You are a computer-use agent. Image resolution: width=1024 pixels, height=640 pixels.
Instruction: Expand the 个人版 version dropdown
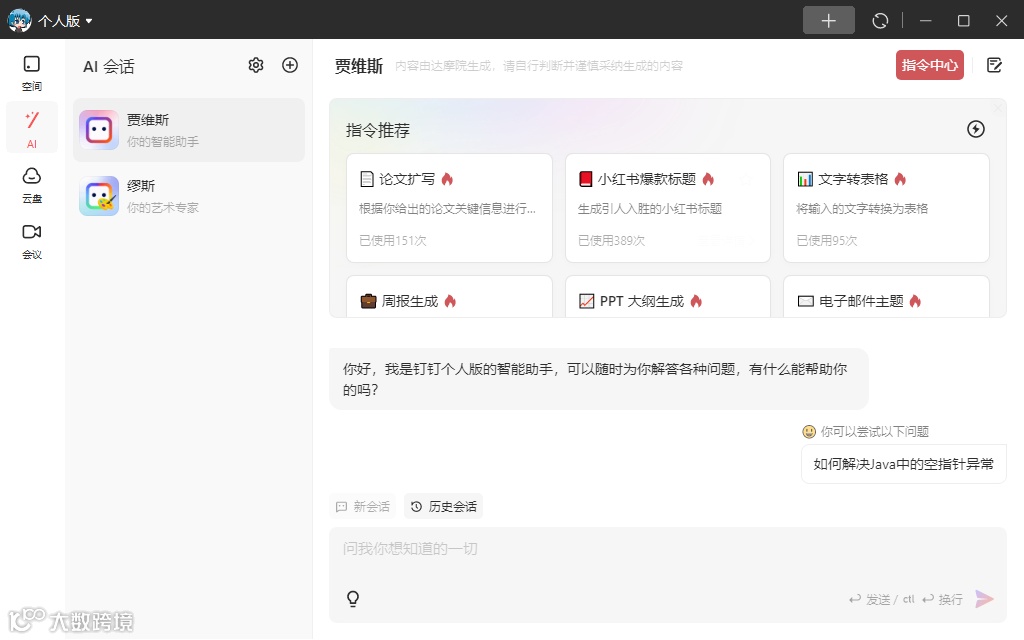65,21
